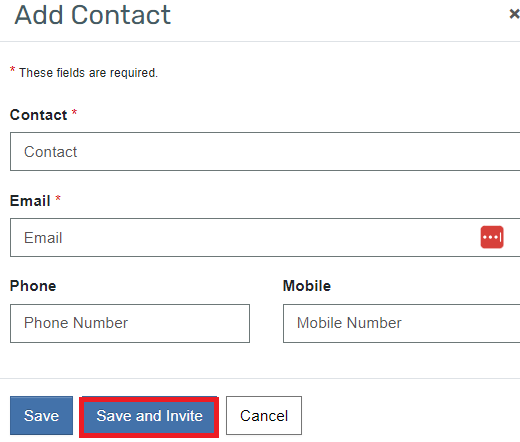520x442 pixels.
Task: Close the Add Contact dialog
Action: (514, 14)
